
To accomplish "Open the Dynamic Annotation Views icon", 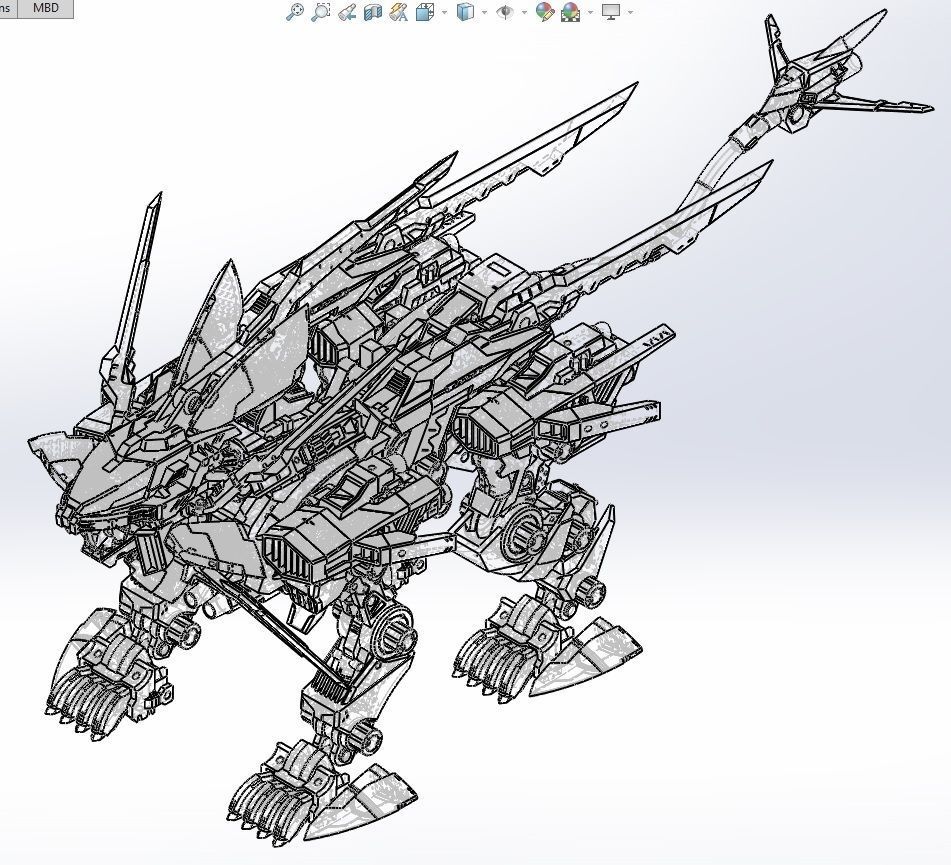I will click(x=398, y=12).
